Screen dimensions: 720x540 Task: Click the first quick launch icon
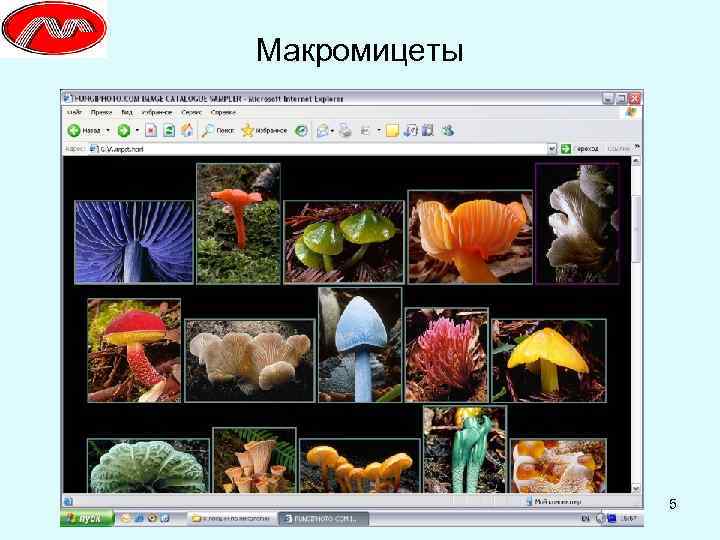pyautogui.click(x=125, y=518)
